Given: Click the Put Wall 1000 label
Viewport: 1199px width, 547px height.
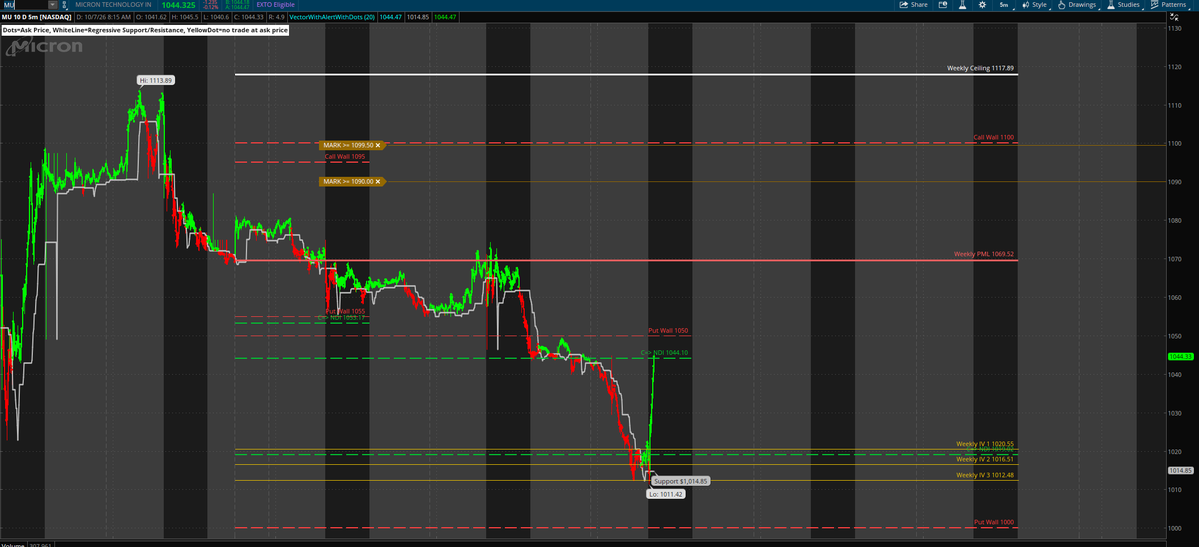Looking at the screenshot, I should tap(993, 522).
